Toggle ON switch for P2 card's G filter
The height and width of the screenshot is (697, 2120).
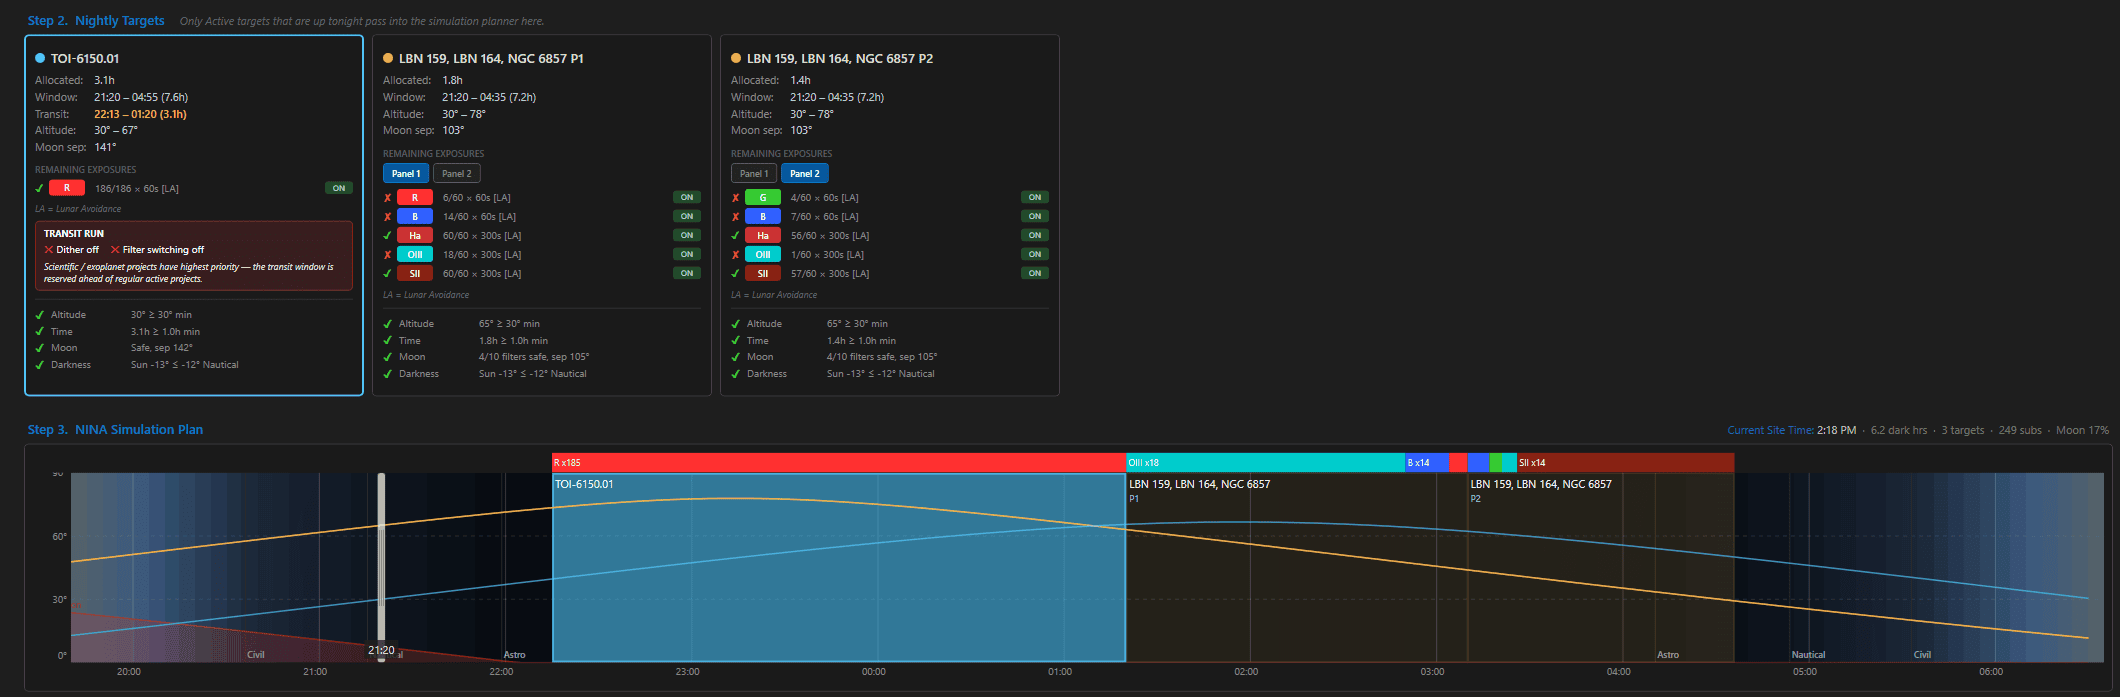pos(1035,197)
